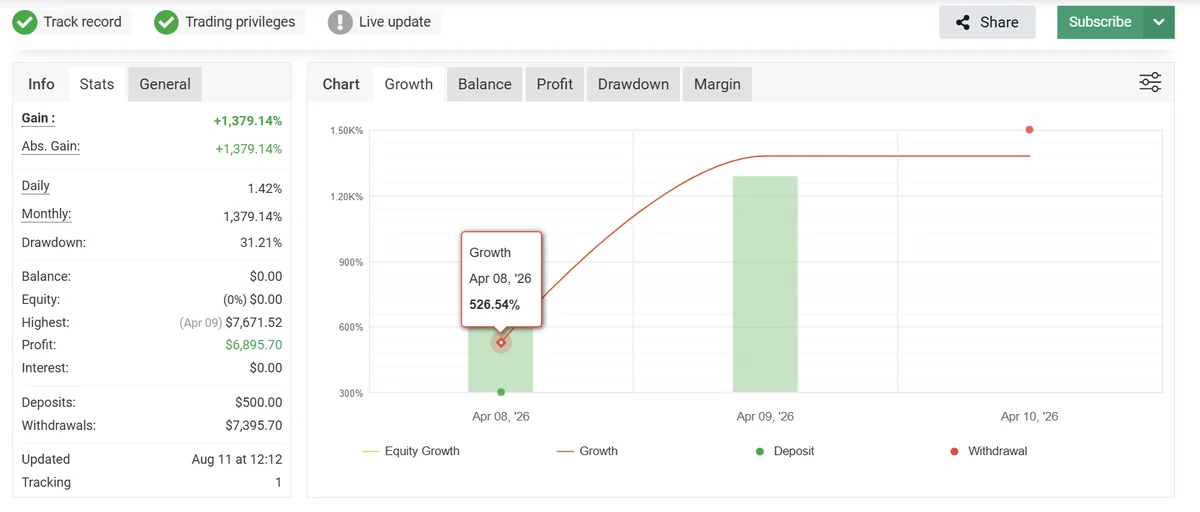This screenshot has height=512, width=1200.
Task: Click the Tracking value 1
Action: click(279, 482)
